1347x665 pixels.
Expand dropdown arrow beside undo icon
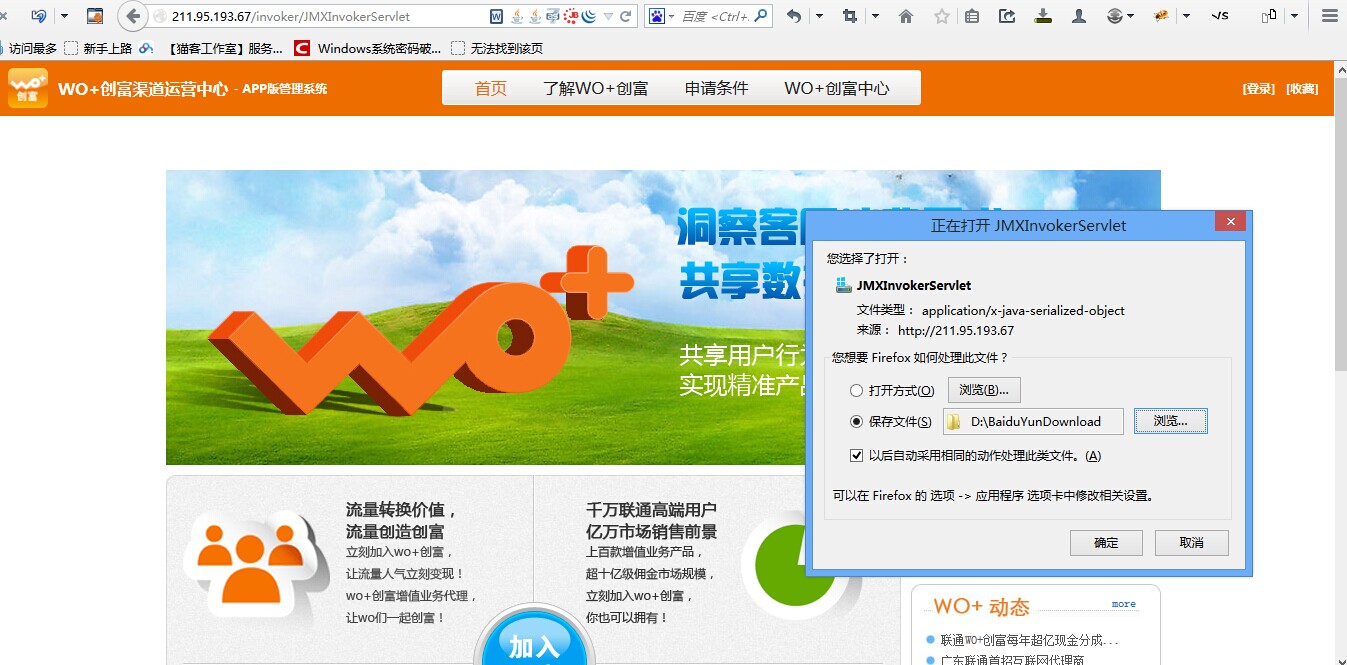tap(820, 16)
